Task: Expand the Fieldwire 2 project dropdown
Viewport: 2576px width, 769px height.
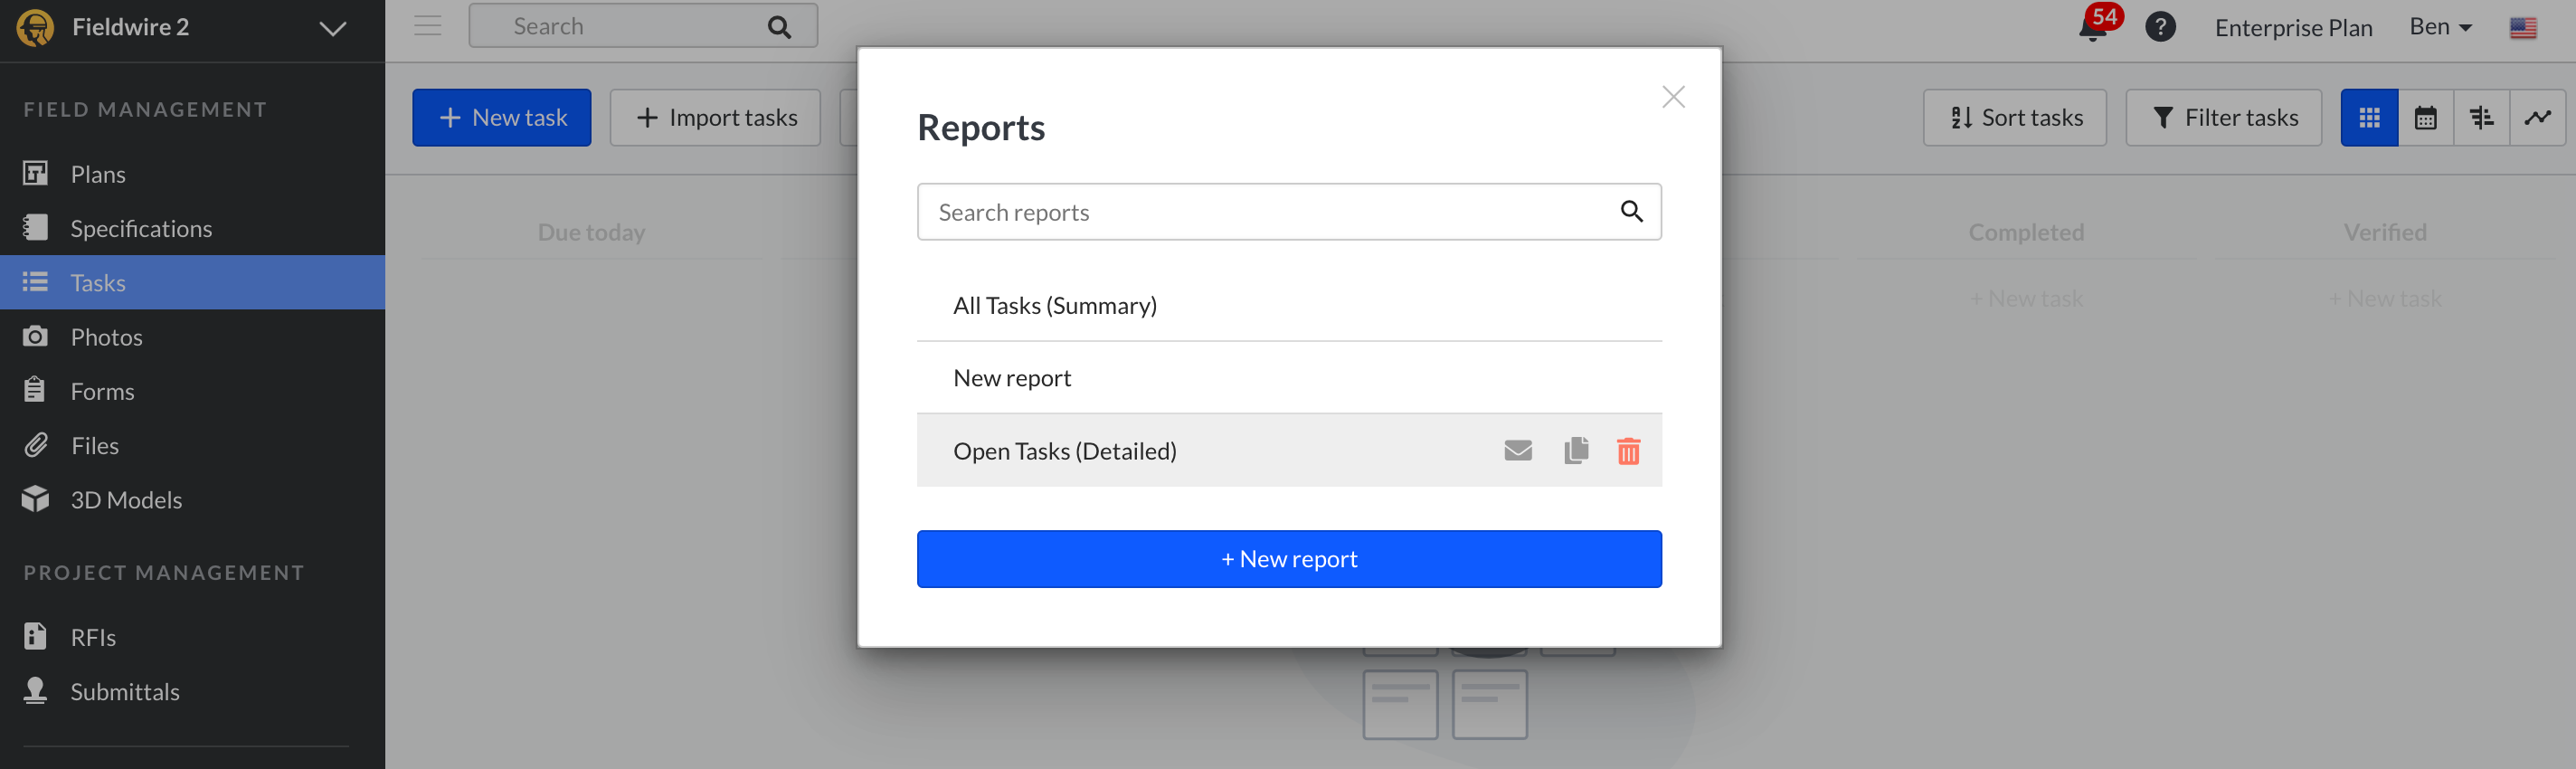Action: (333, 28)
